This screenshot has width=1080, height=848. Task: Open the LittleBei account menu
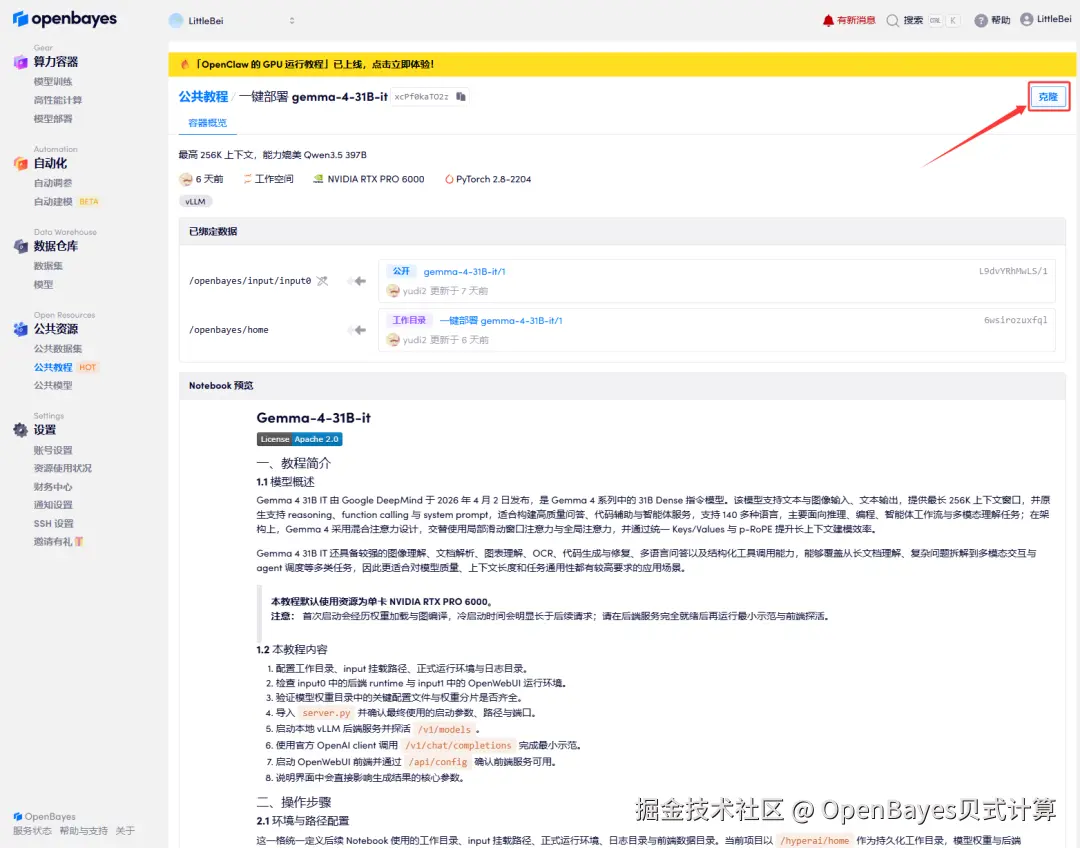[1046, 19]
